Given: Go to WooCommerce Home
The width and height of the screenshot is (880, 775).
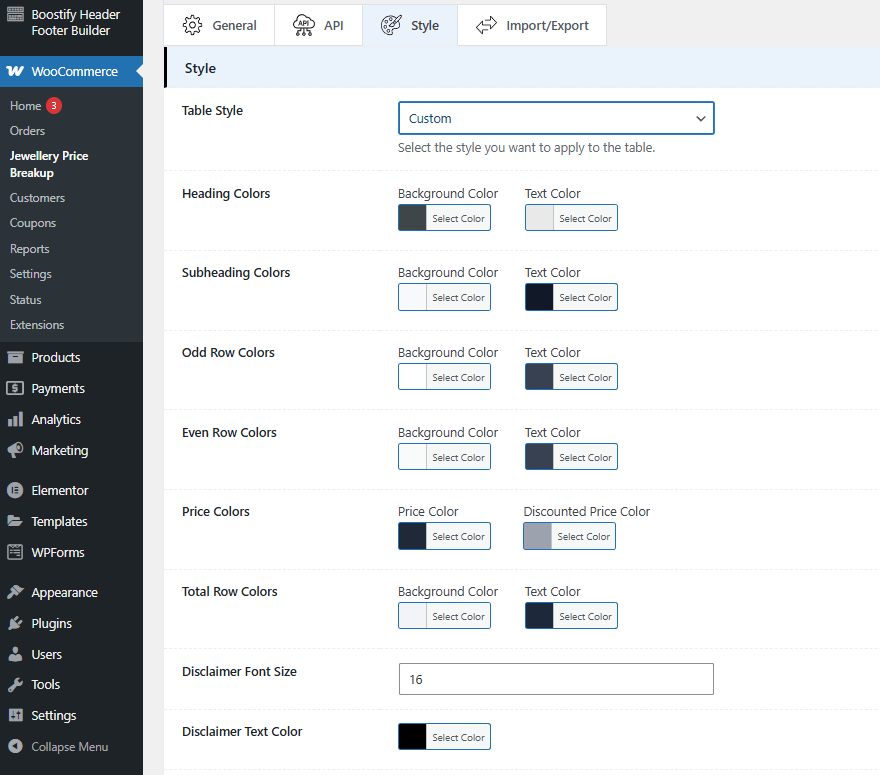Looking at the screenshot, I should click(x=25, y=106).
